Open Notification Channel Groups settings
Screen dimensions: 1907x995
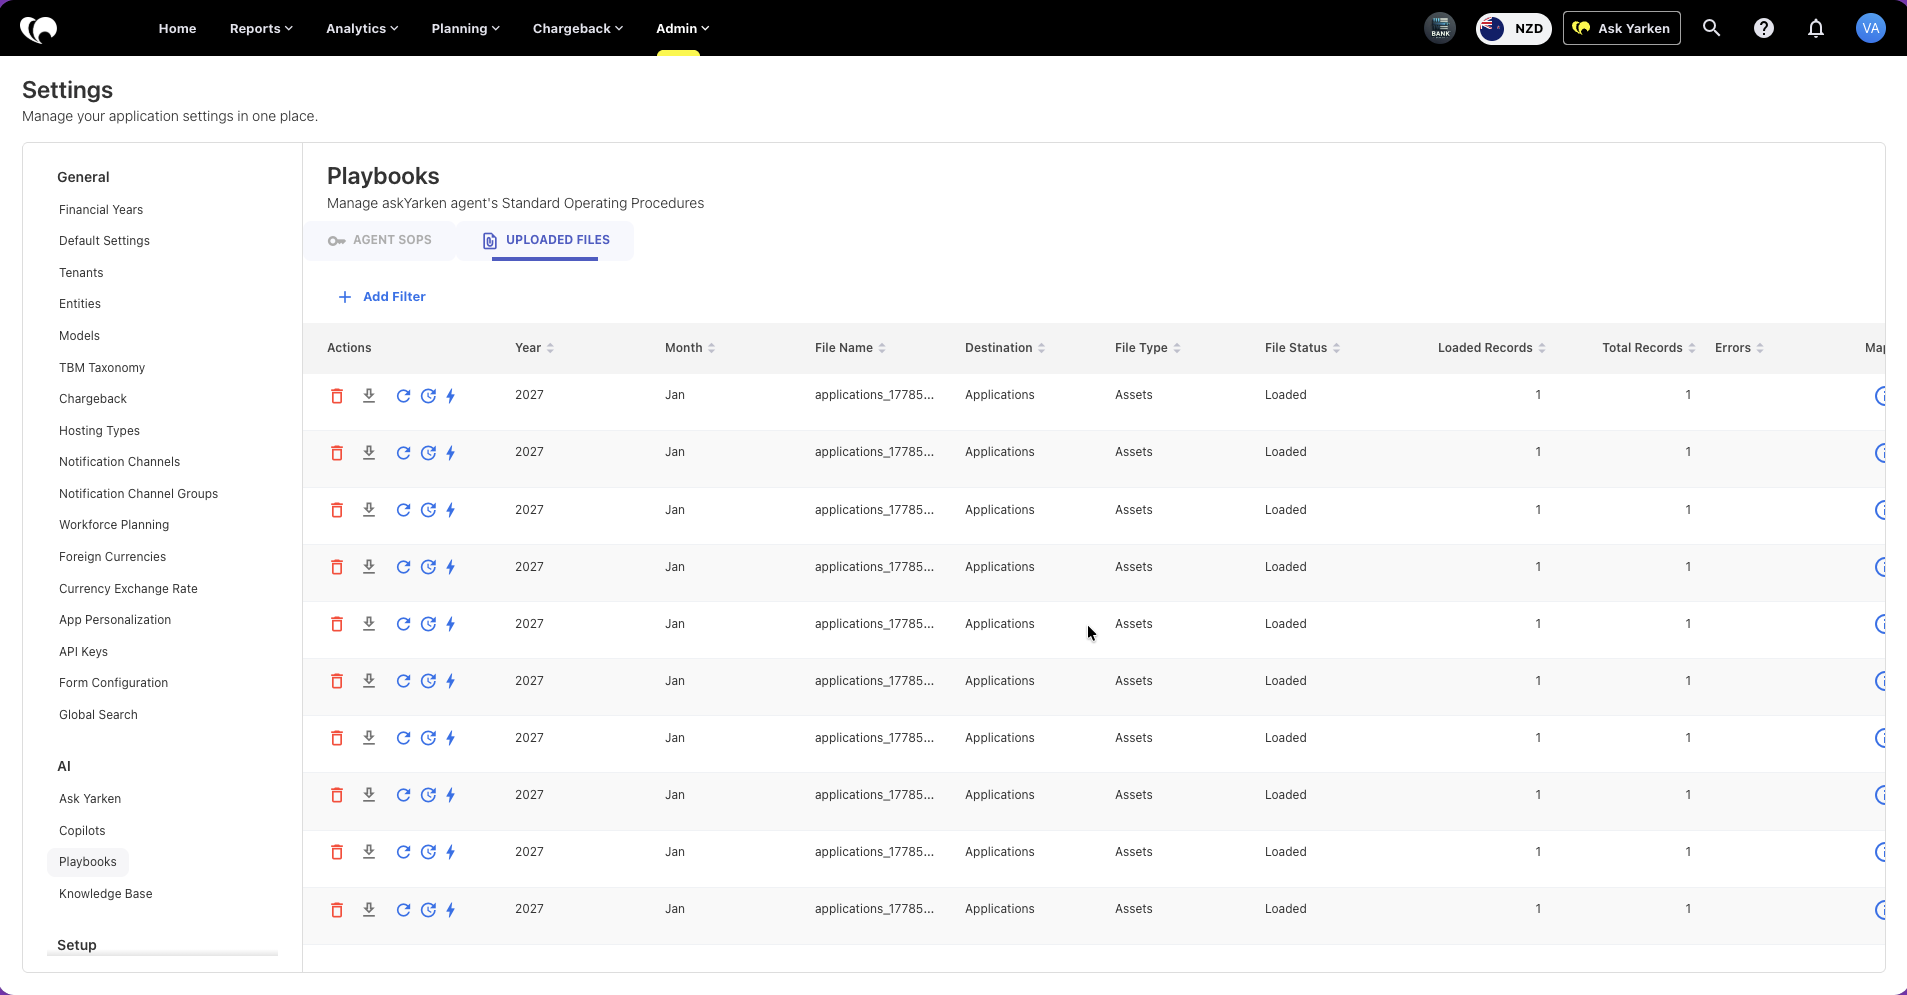pos(138,494)
